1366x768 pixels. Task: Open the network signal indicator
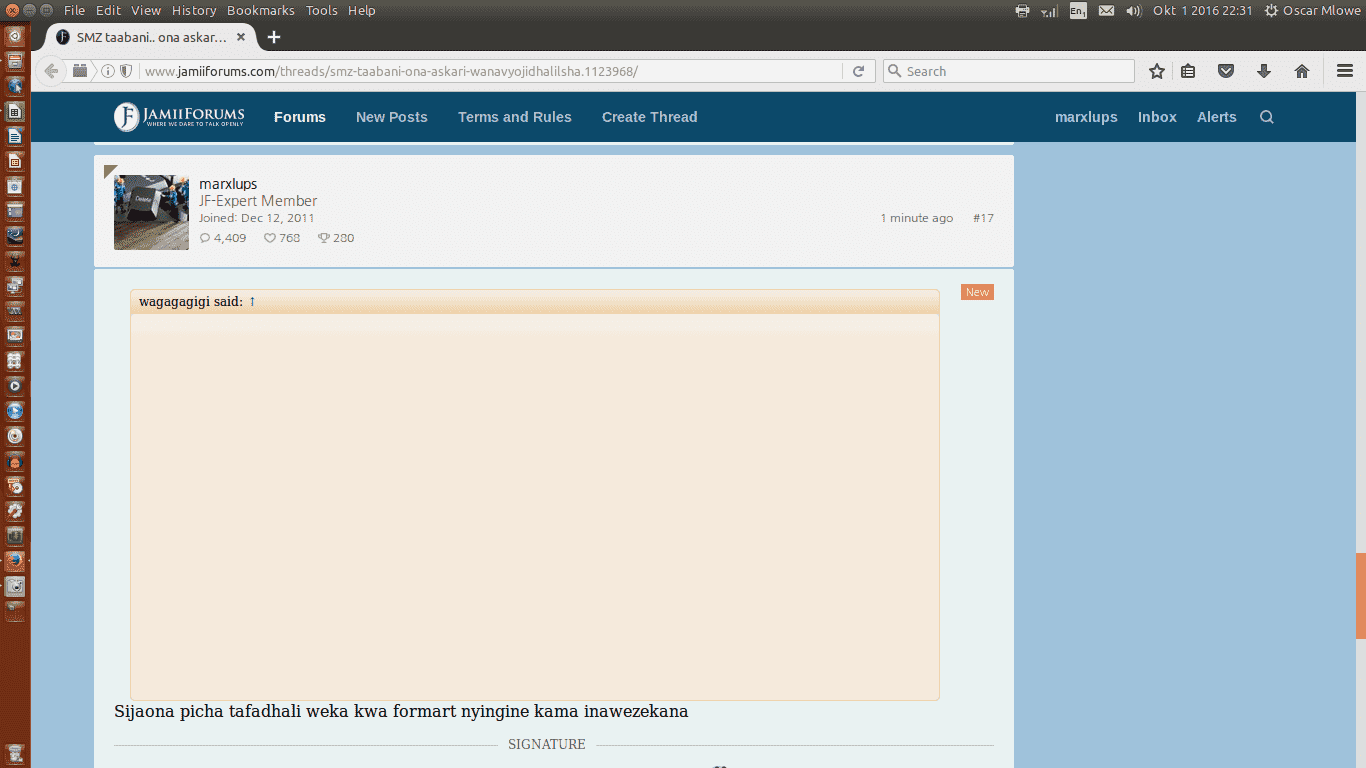point(1049,11)
